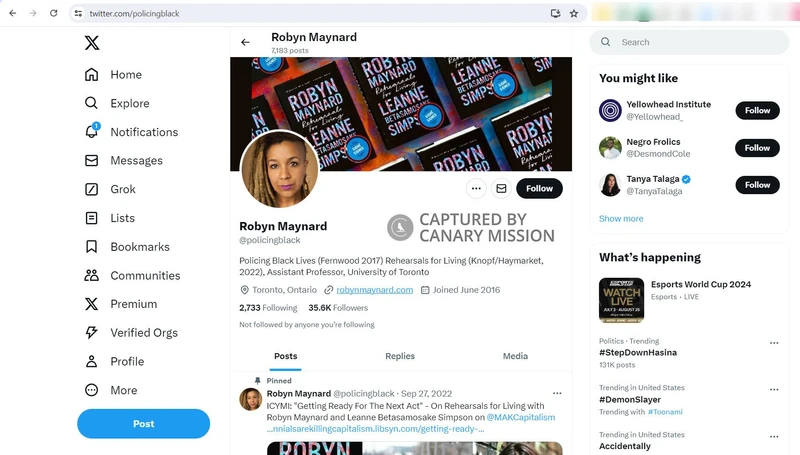Open Esports World Cup 2024 event
Viewport: 800px width, 455px height.
701,284
